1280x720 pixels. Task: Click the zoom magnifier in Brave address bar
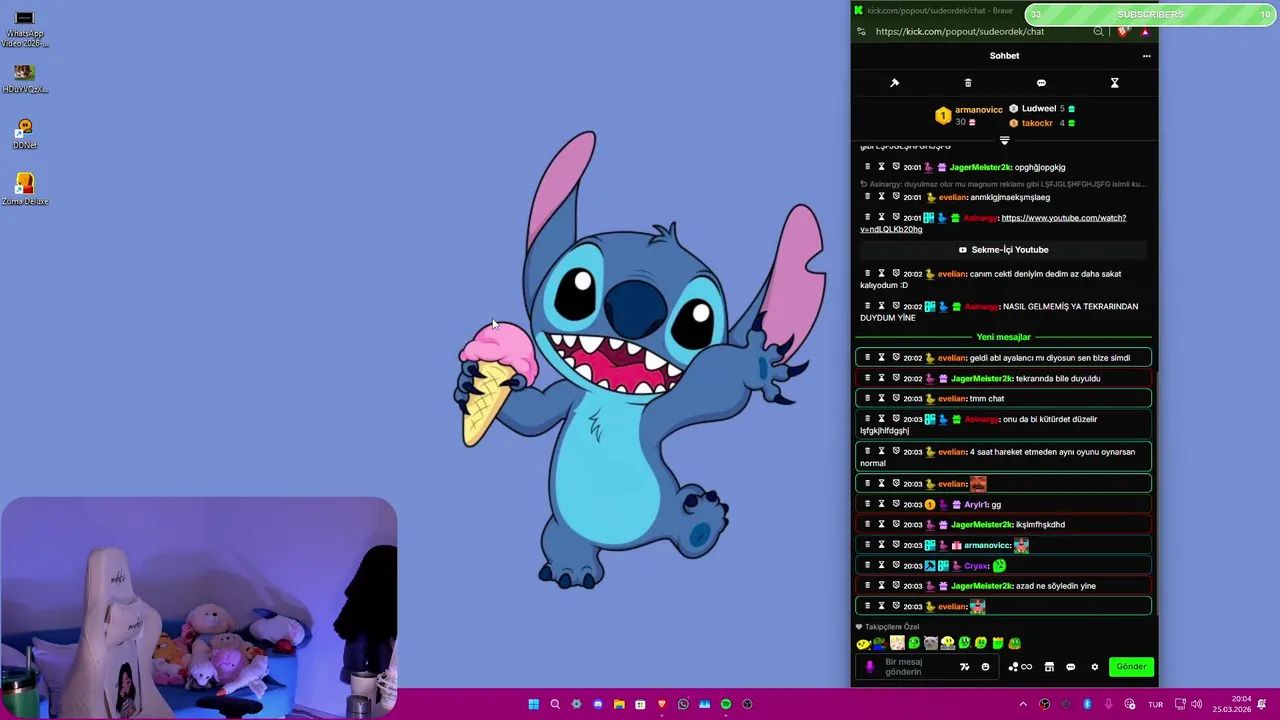pos(1098,32)
